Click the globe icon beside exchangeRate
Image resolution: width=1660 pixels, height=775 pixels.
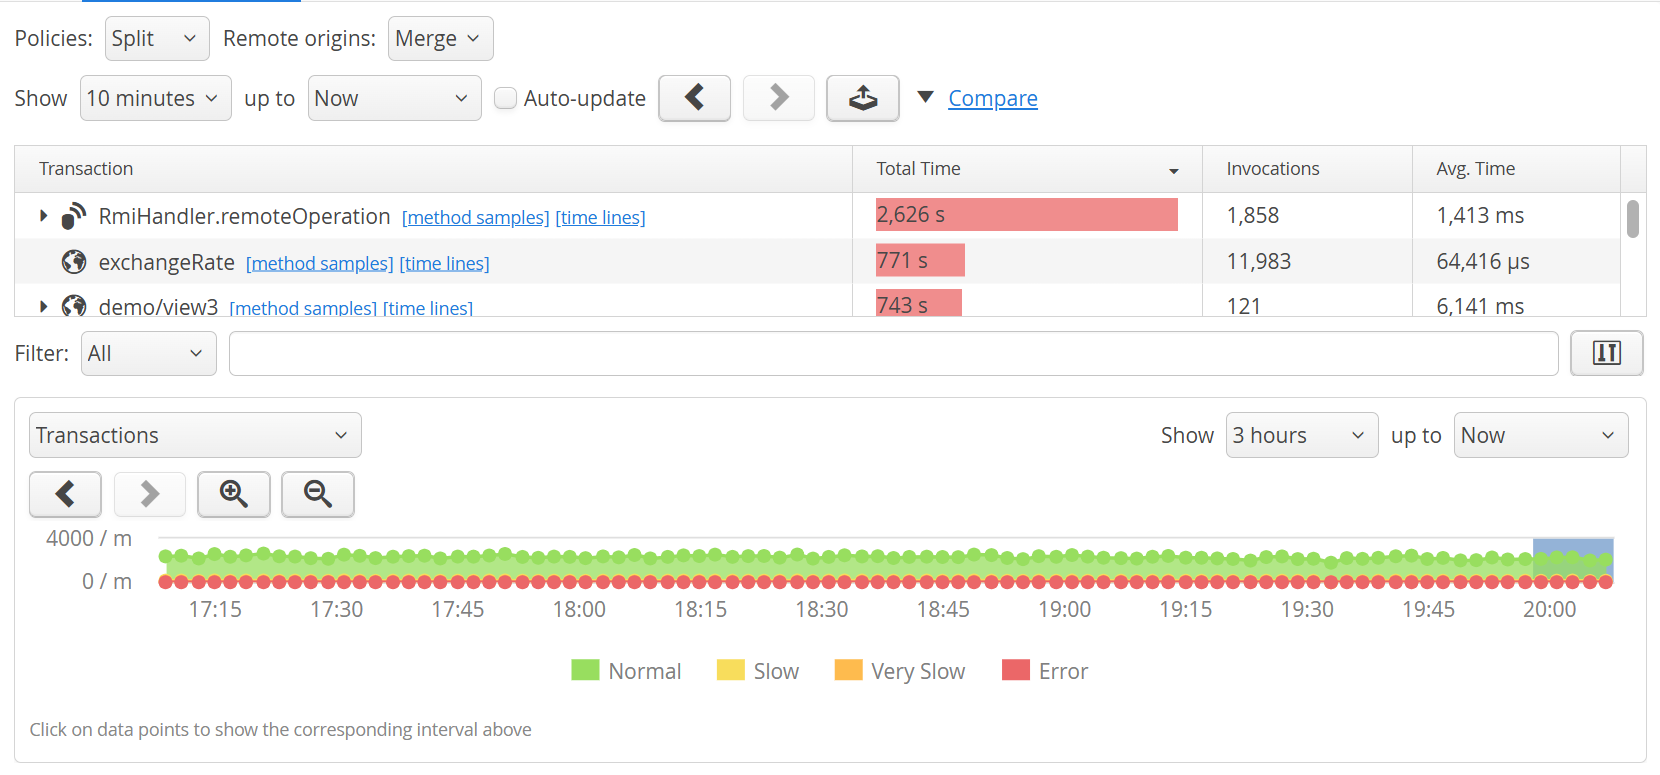(x=74, y=262)
